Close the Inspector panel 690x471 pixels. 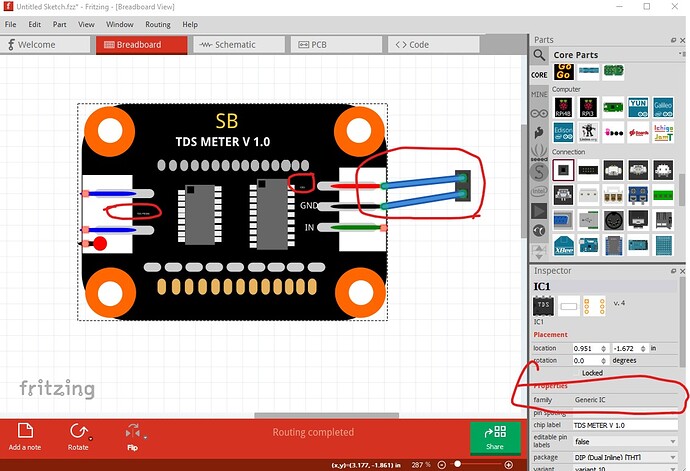[683, 271]
